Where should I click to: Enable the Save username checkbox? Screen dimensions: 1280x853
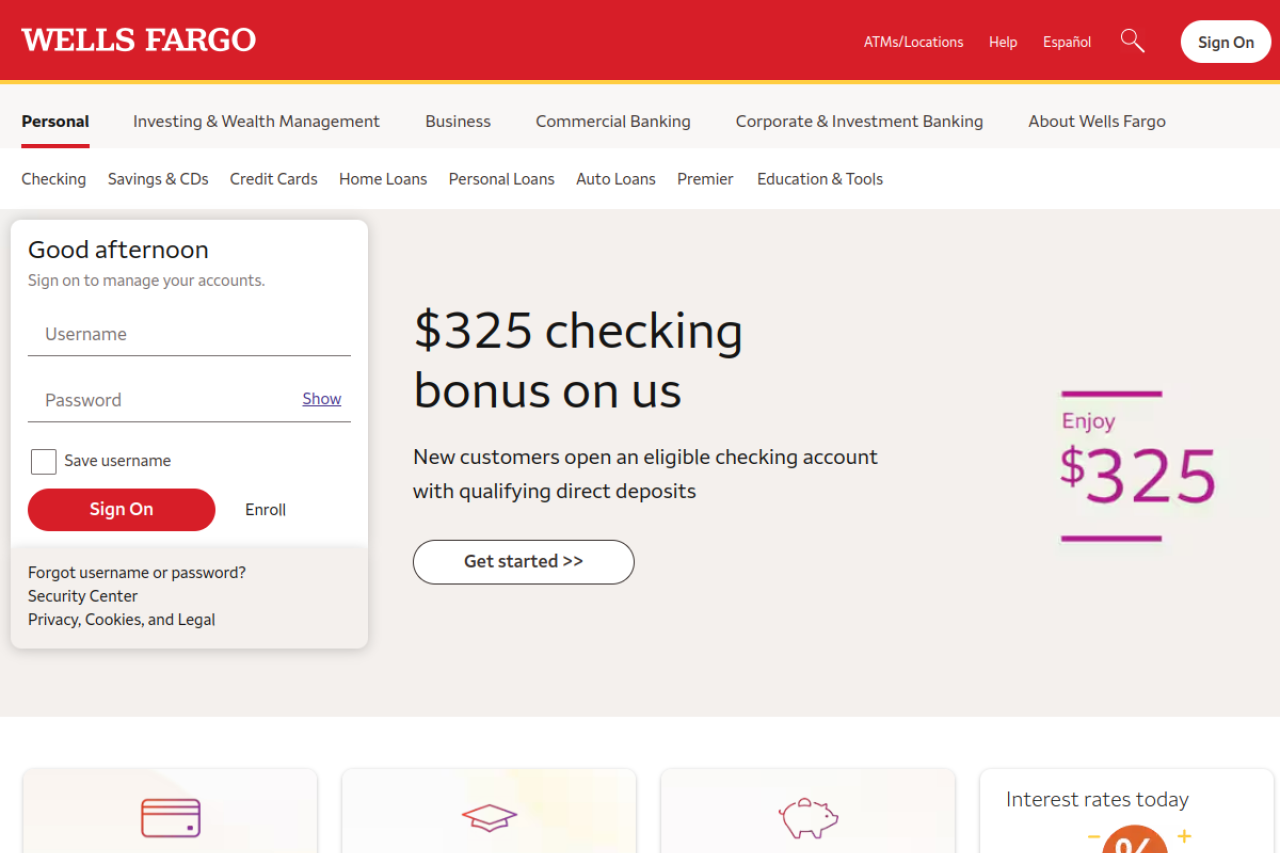coord(43,461)
